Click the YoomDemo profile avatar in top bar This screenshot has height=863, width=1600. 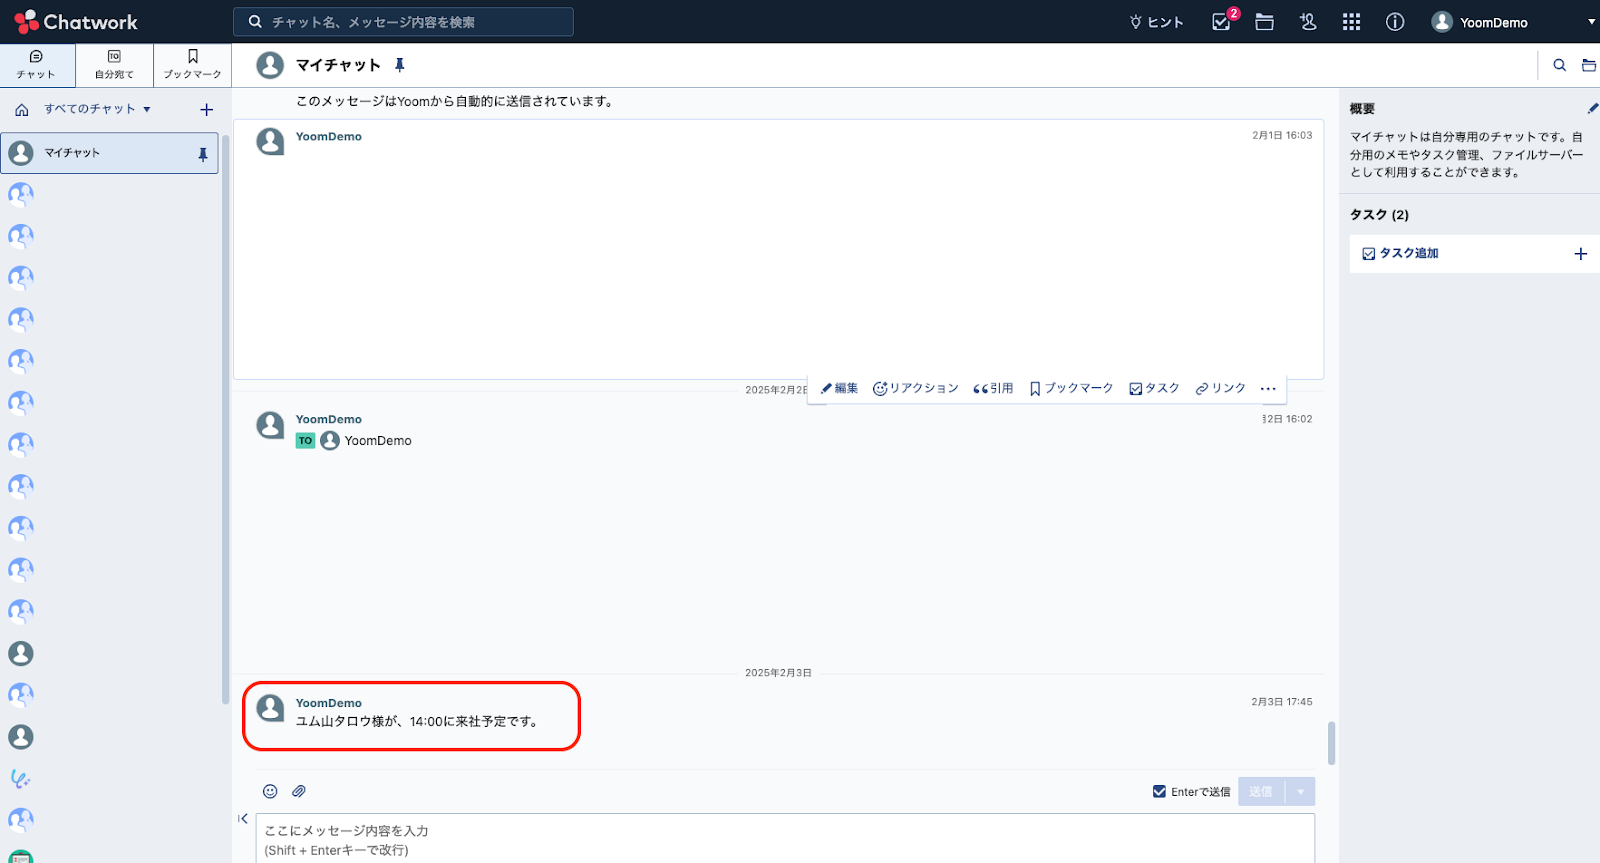click(x=1442, y=22)
